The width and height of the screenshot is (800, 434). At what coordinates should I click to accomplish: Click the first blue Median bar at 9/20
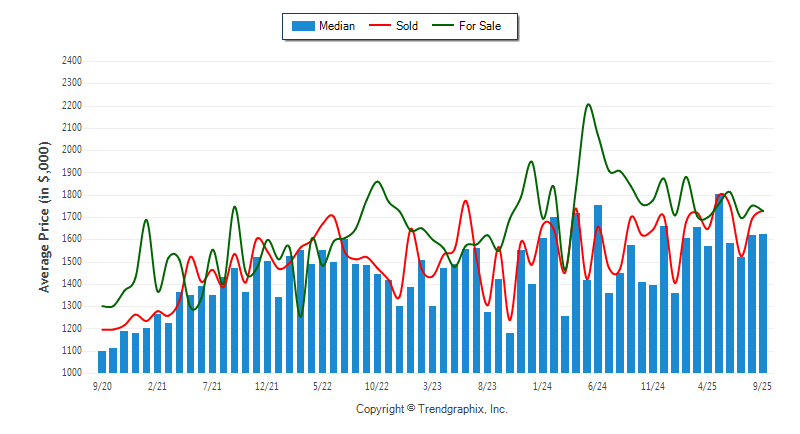pyautogui.click(x=102, y=362)
